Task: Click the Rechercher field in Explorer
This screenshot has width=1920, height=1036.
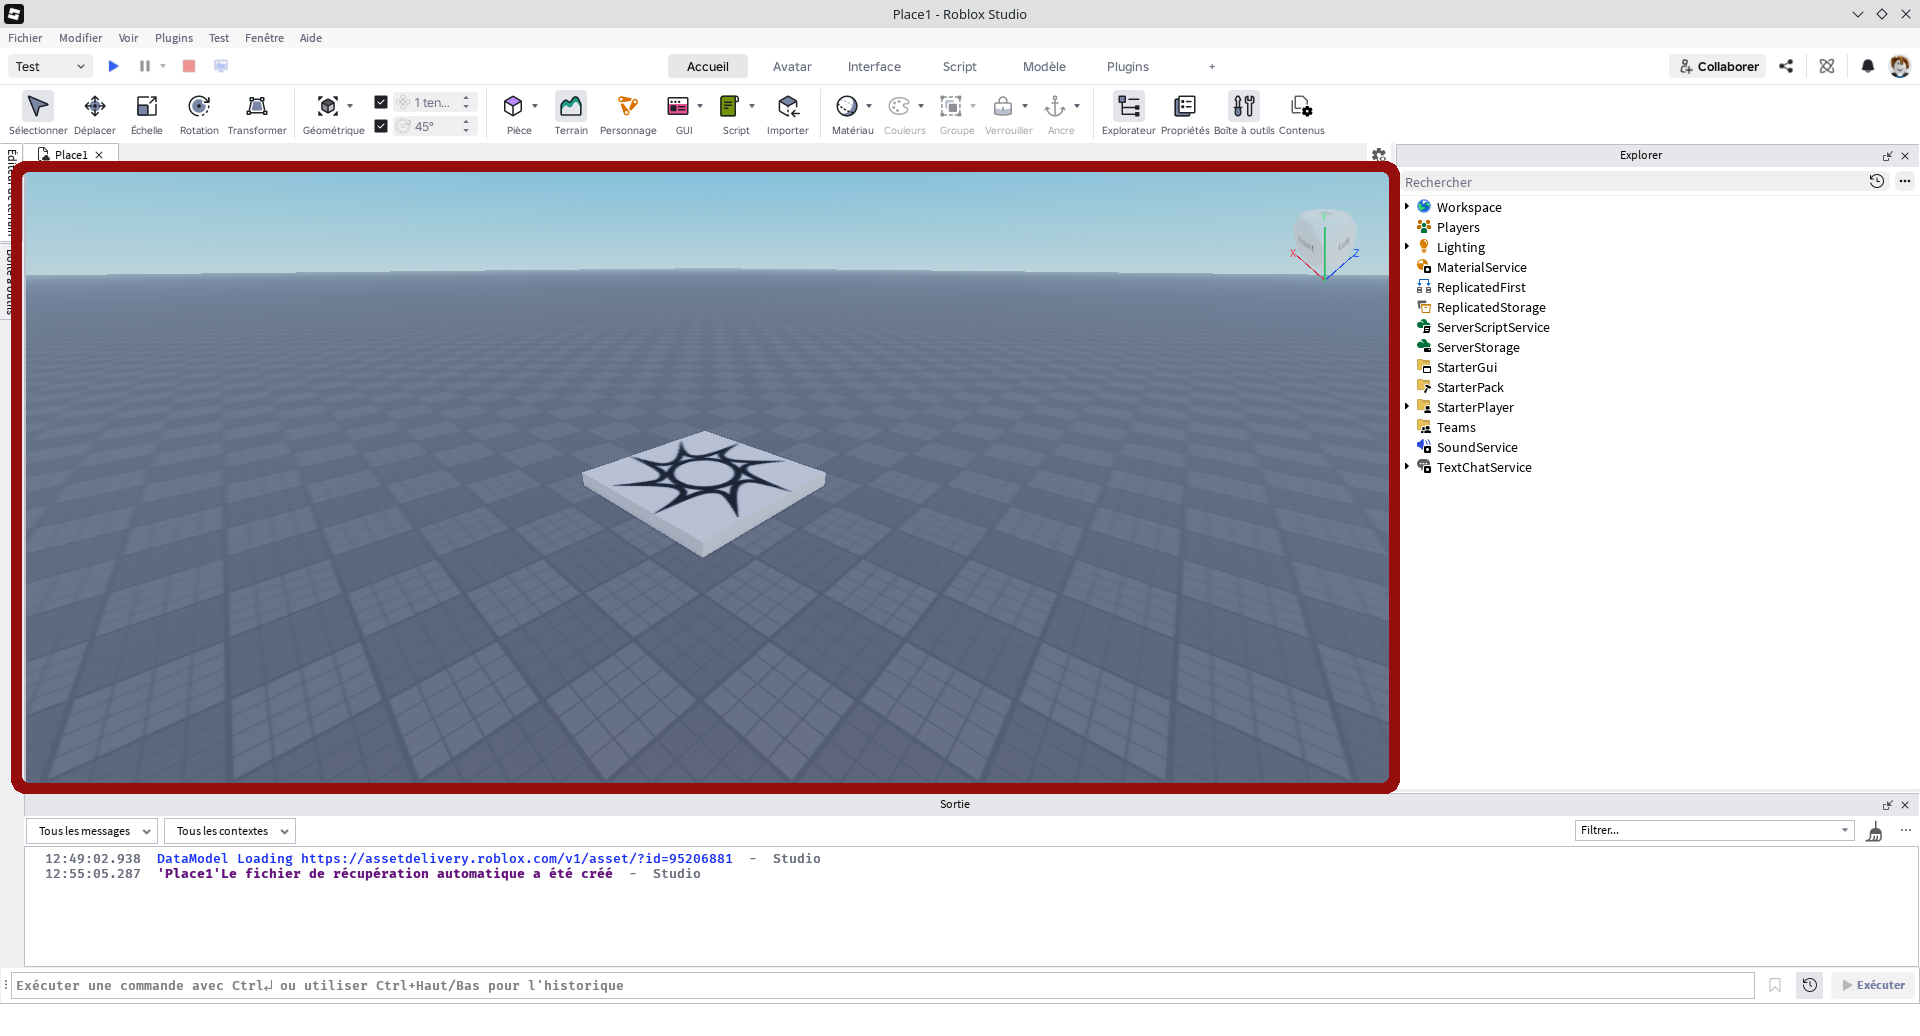Action: tap(1630, 182)
